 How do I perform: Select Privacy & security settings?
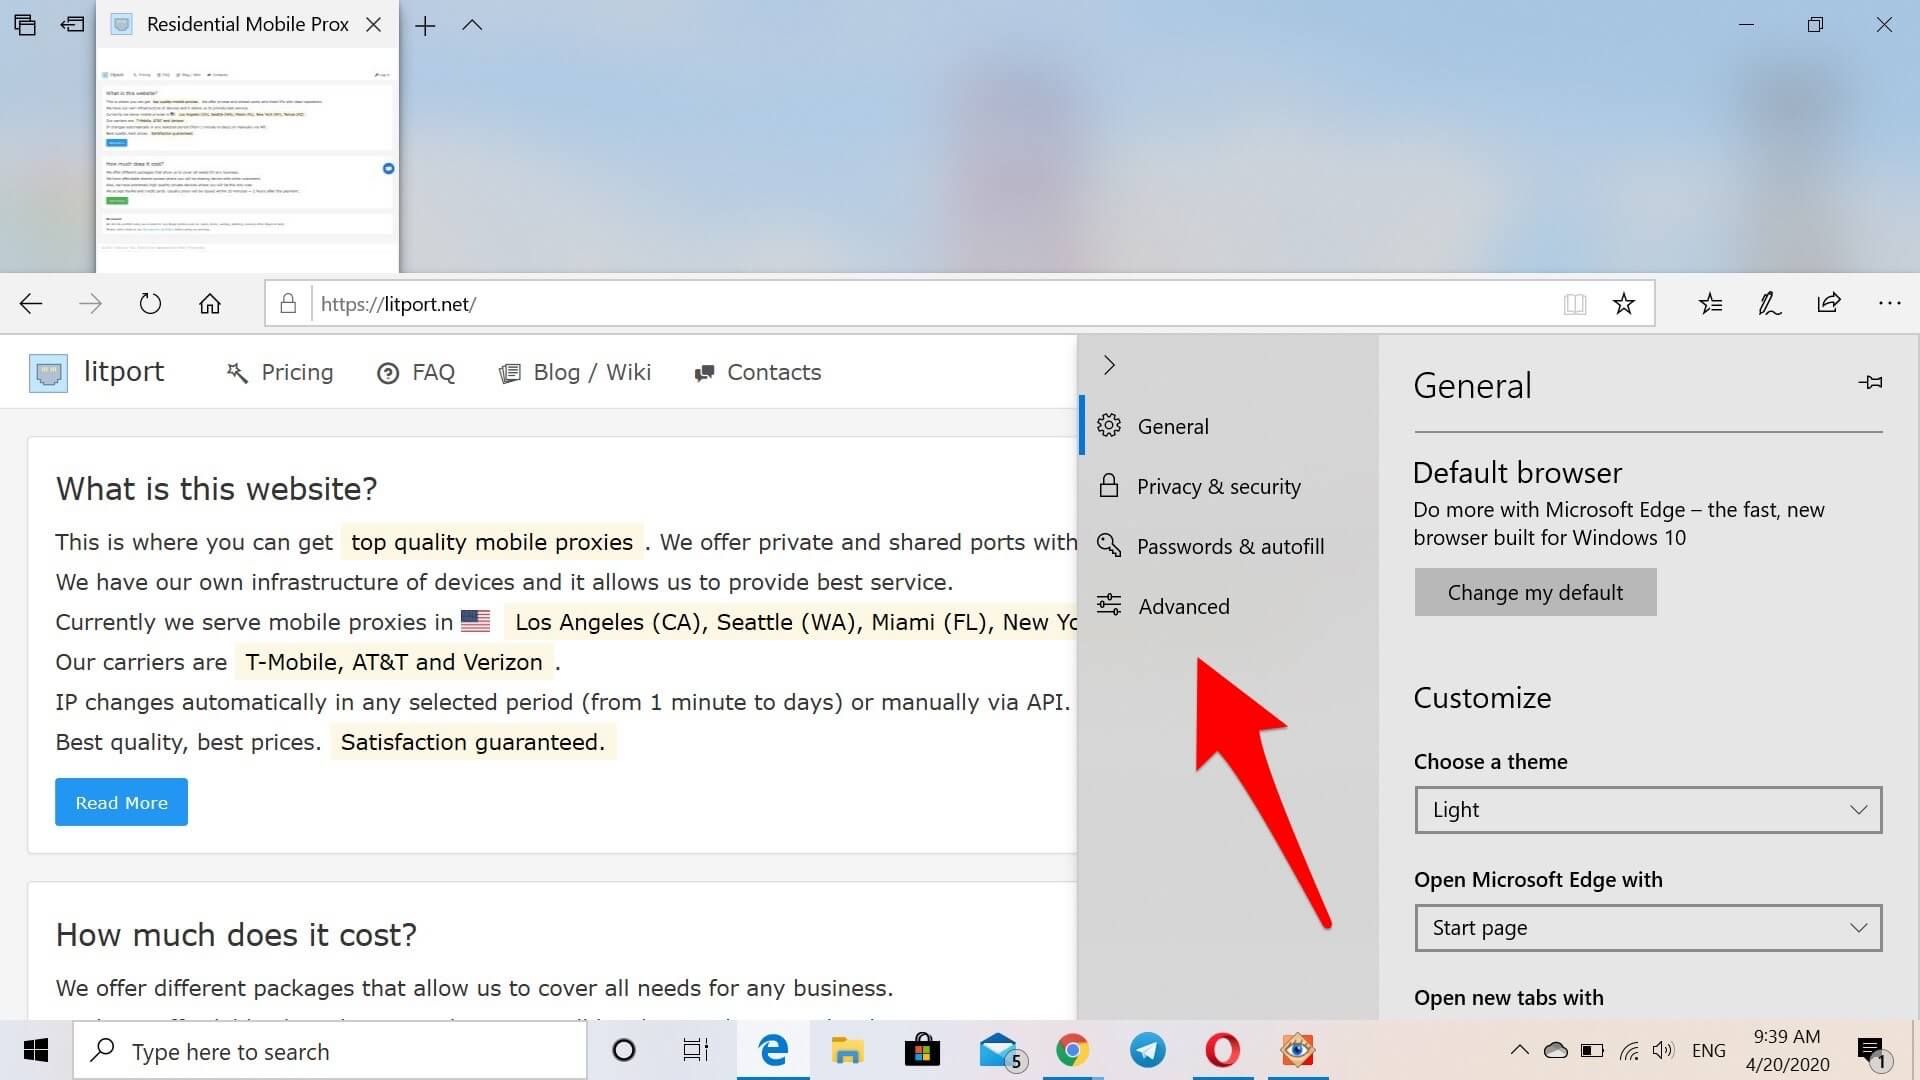coord(1228,486)
